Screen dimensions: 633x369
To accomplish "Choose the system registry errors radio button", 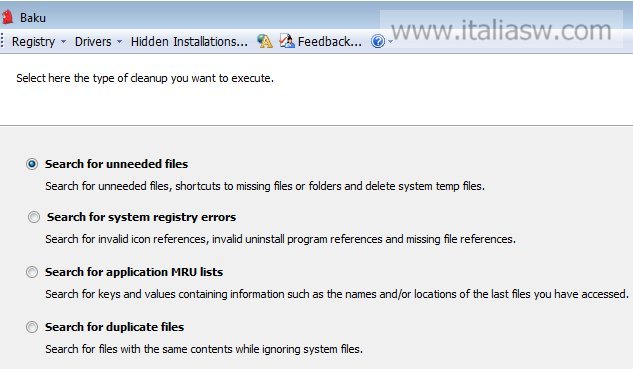I will pyautogui.click(x=34, y=217).
